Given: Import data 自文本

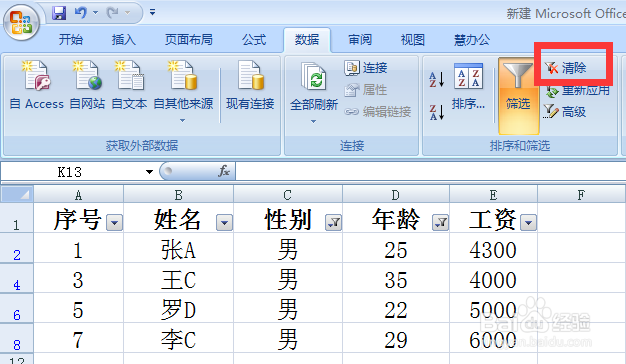Looking at the screenshot, I should pyautogui.click(x=129, y=85).
